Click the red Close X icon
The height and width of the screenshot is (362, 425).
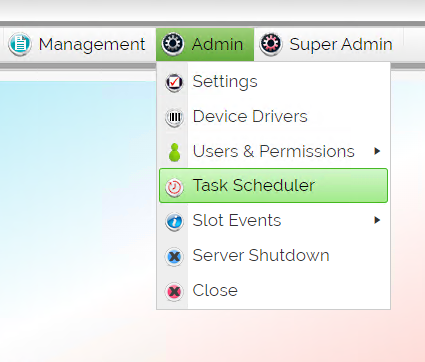pyautogui.click(x=174, y=292)
